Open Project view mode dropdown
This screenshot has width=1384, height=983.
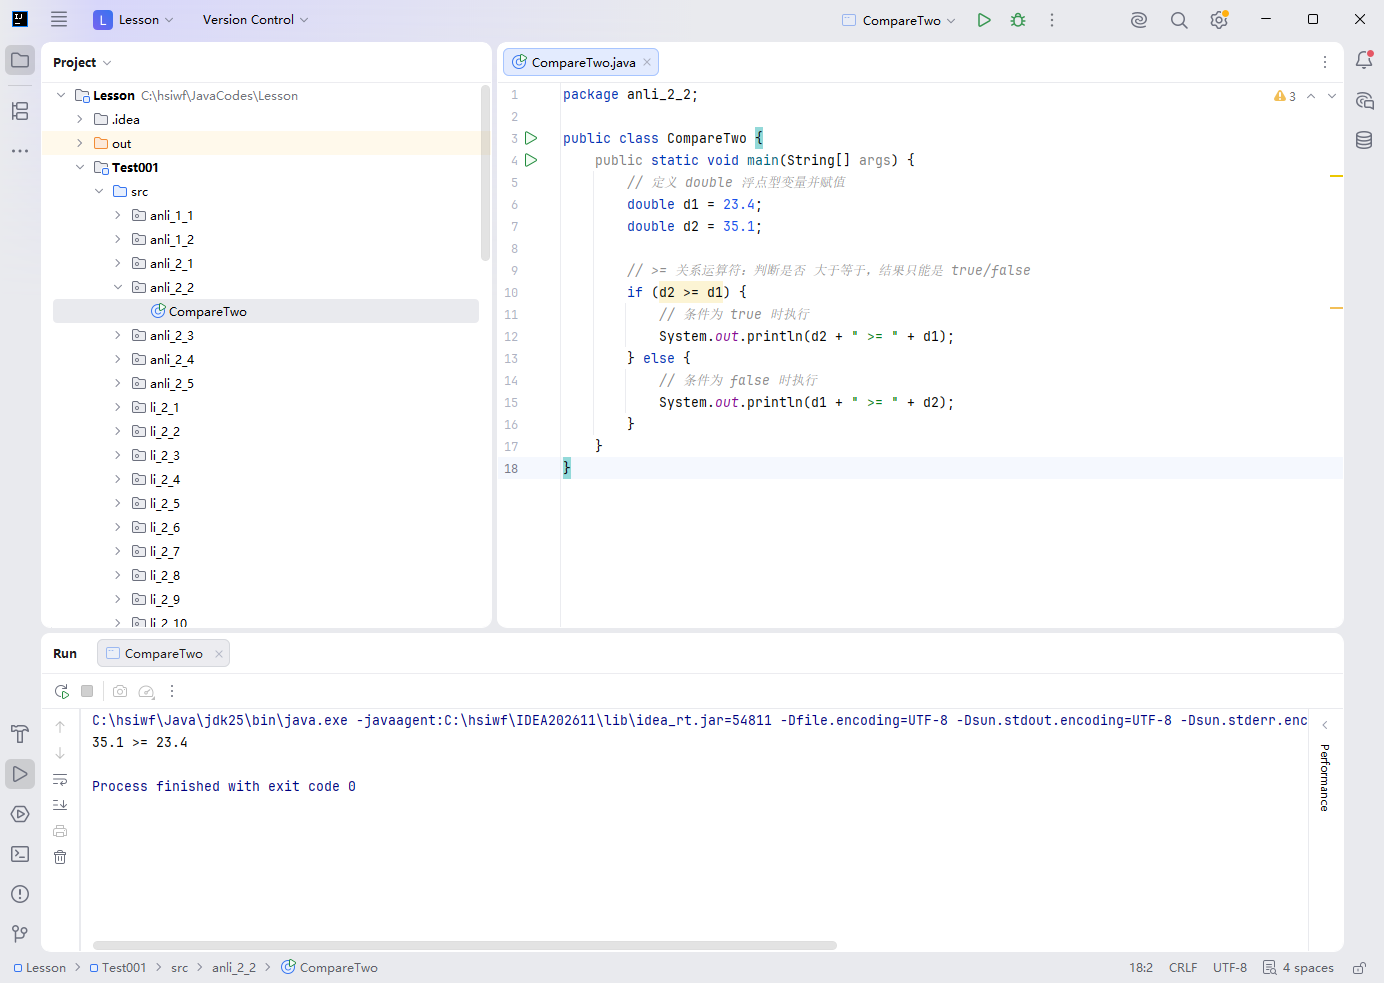click(x=82, y=62)
